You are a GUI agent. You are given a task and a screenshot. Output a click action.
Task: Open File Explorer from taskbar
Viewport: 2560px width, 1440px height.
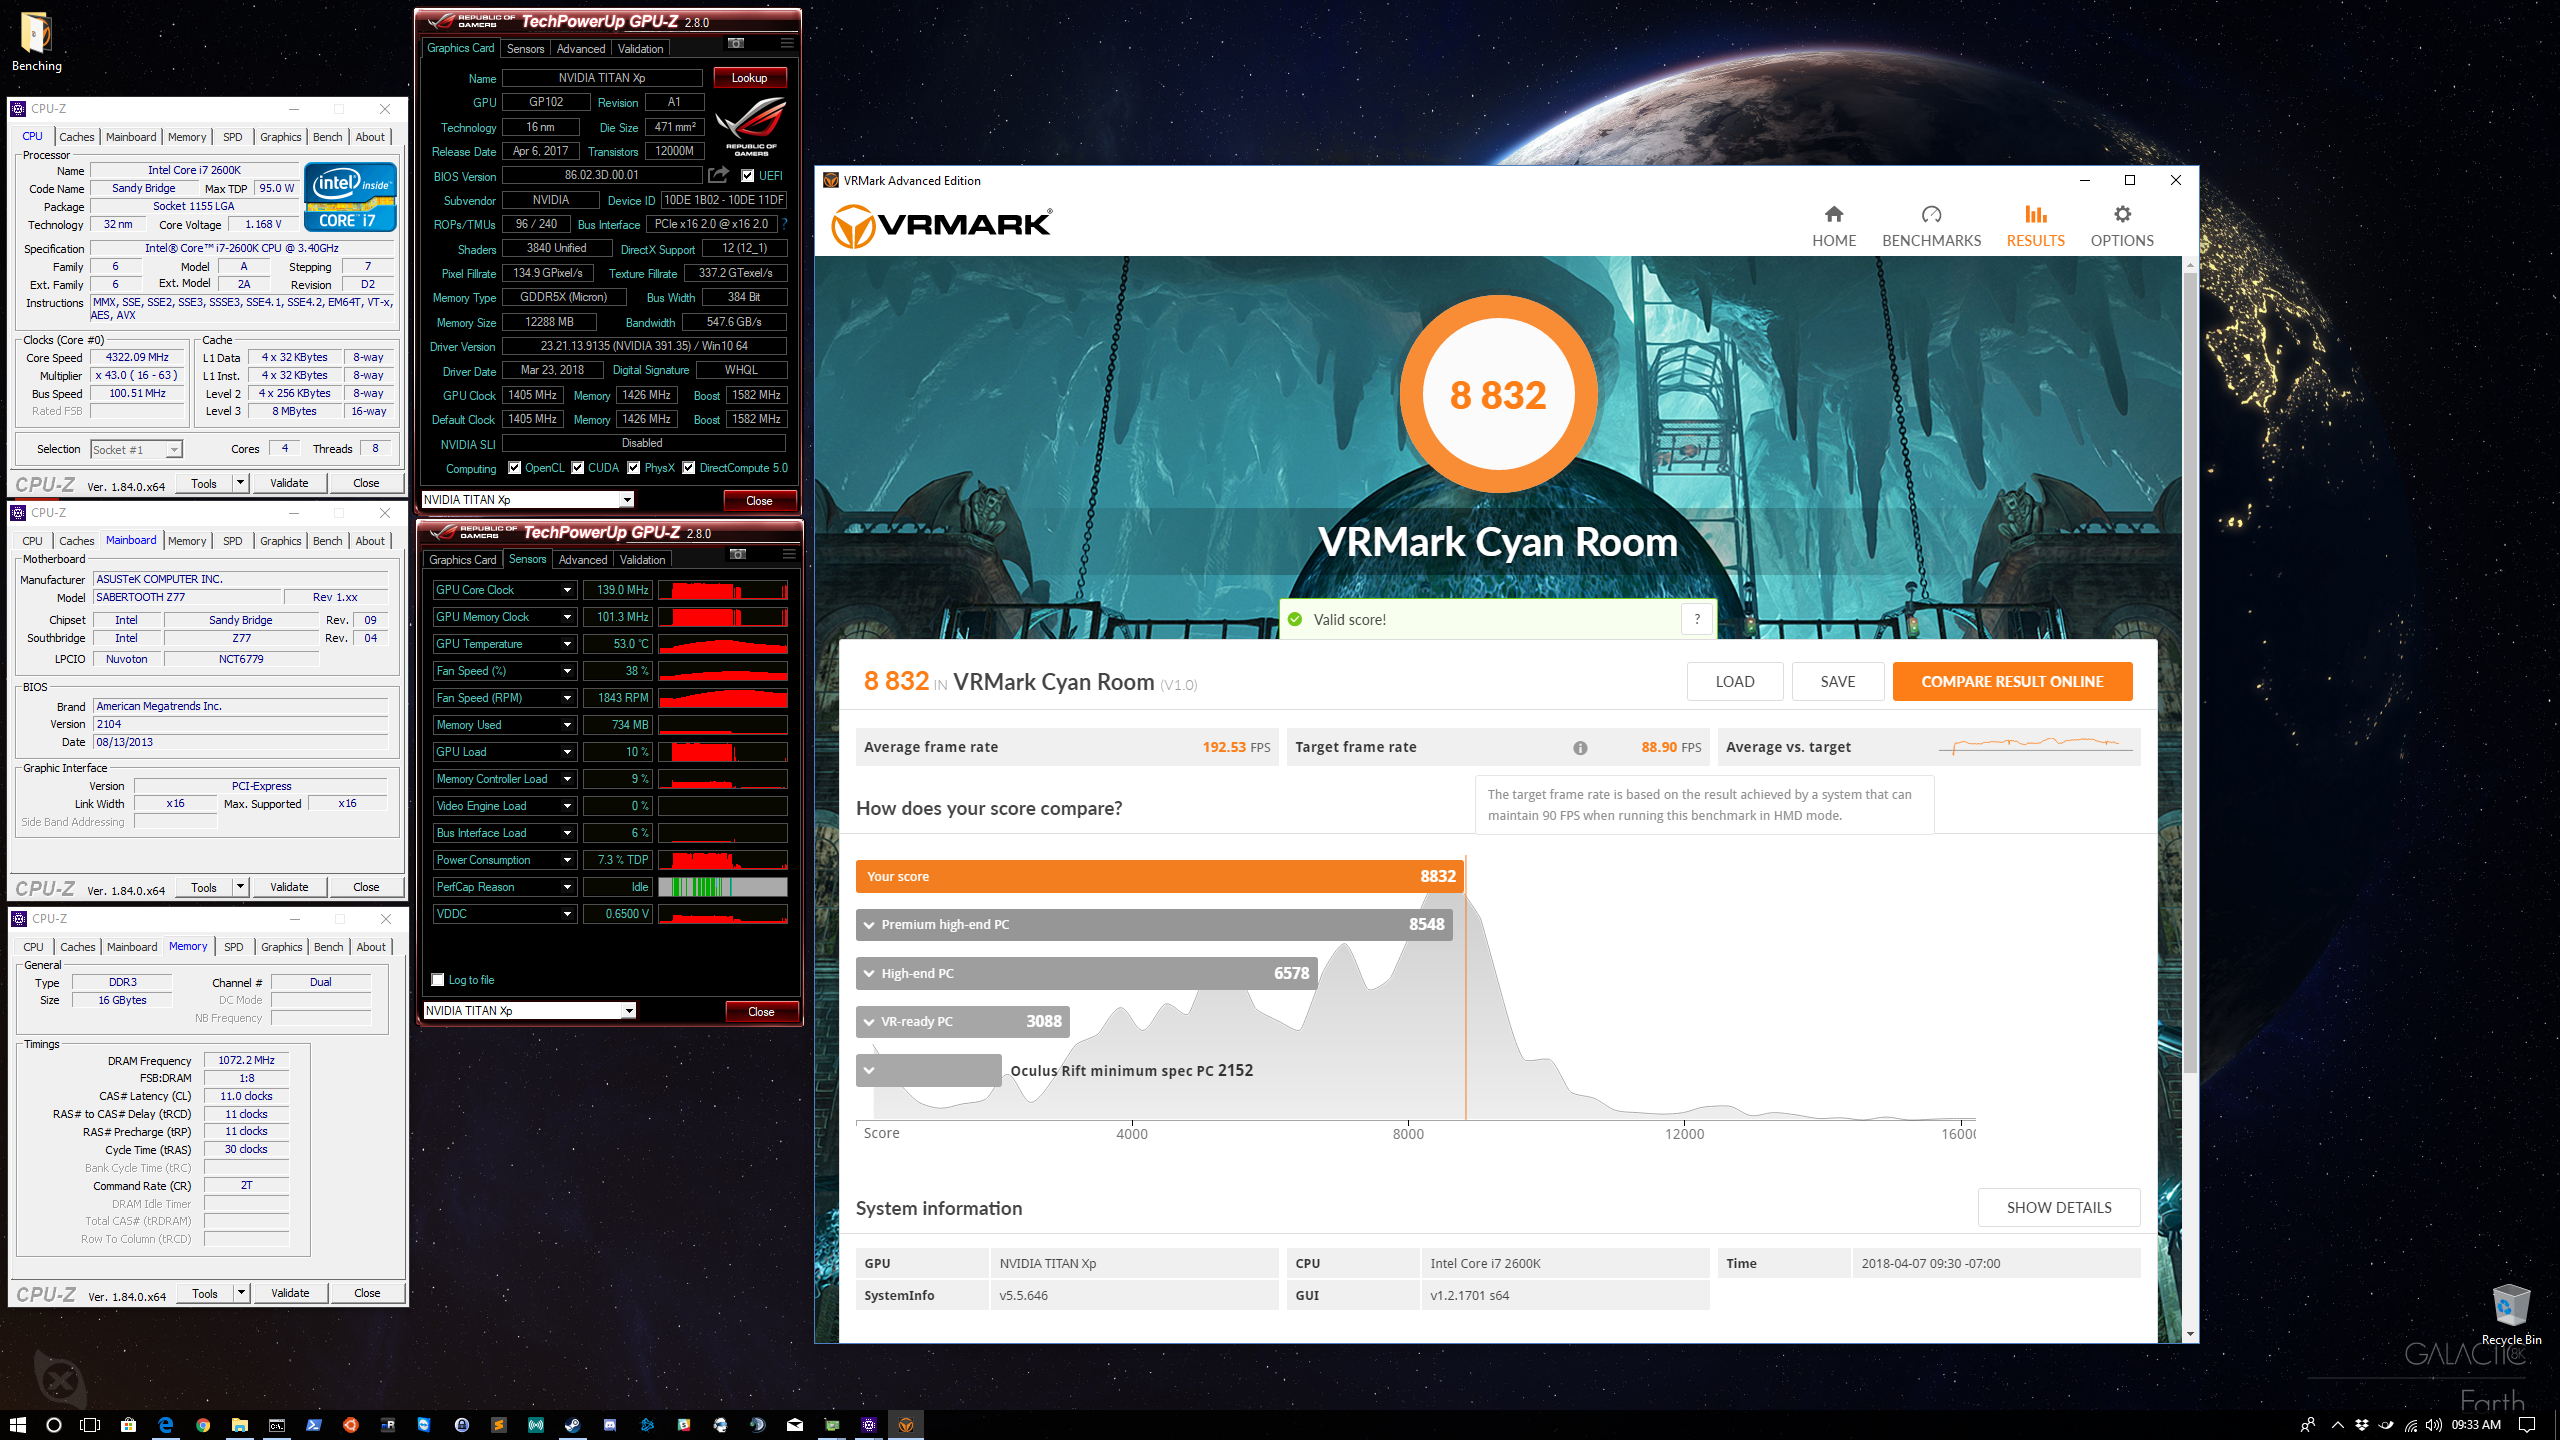pyautogui.click(x=240, y=1424)
